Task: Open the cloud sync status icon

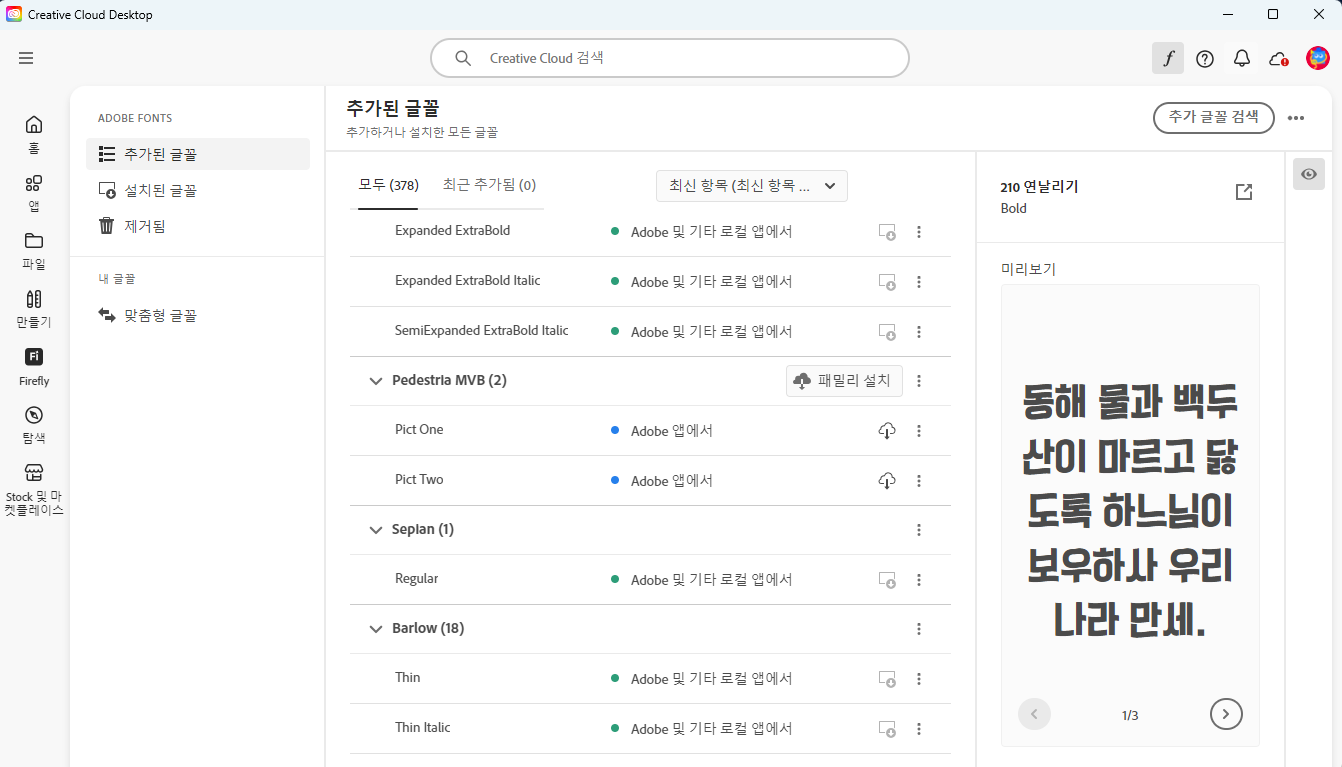Action: coord(1277,58)
